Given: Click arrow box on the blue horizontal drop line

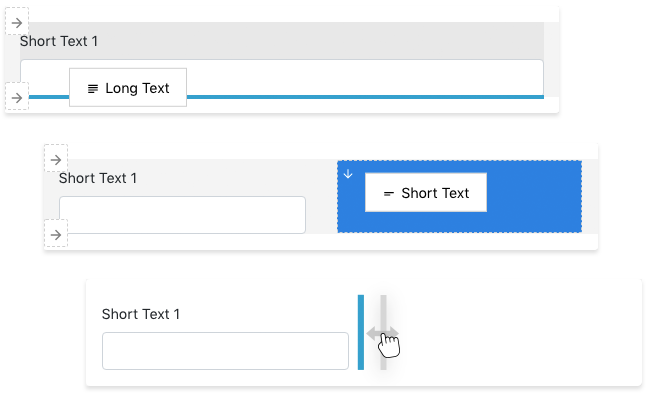Looking at the screenshot, I should pos(17,98).
